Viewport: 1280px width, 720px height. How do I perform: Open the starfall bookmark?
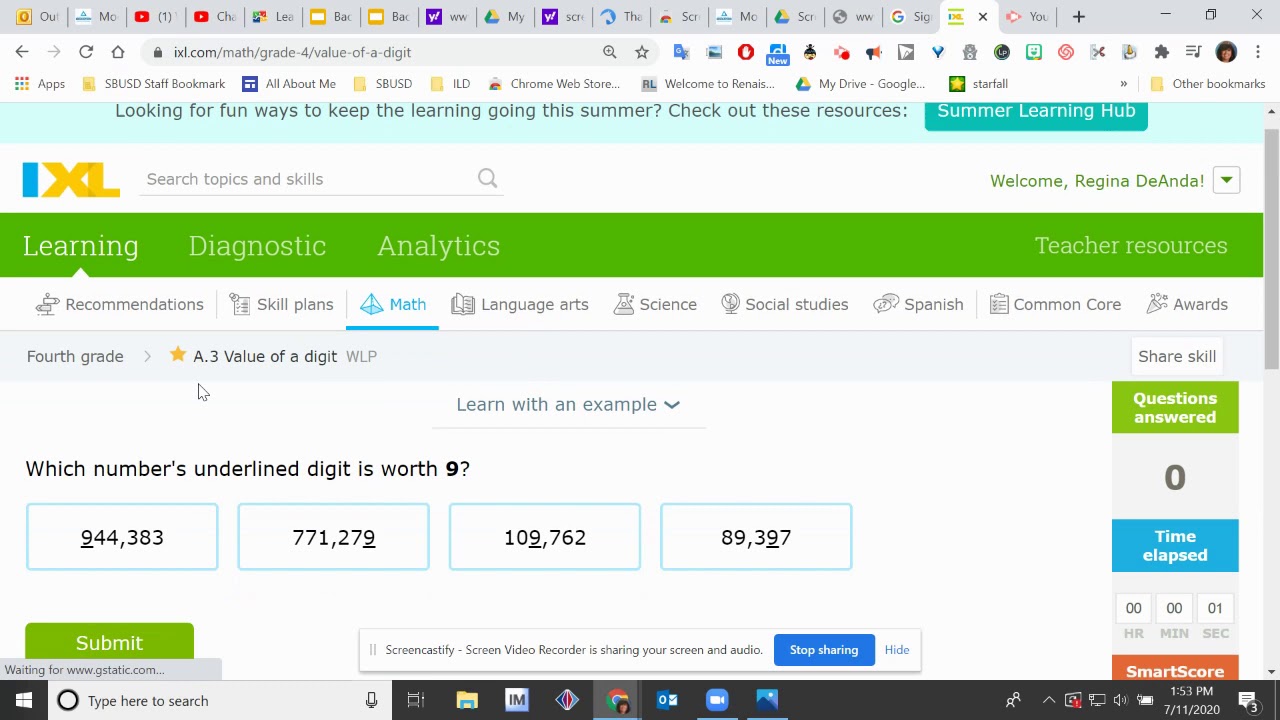click(978, 84)
